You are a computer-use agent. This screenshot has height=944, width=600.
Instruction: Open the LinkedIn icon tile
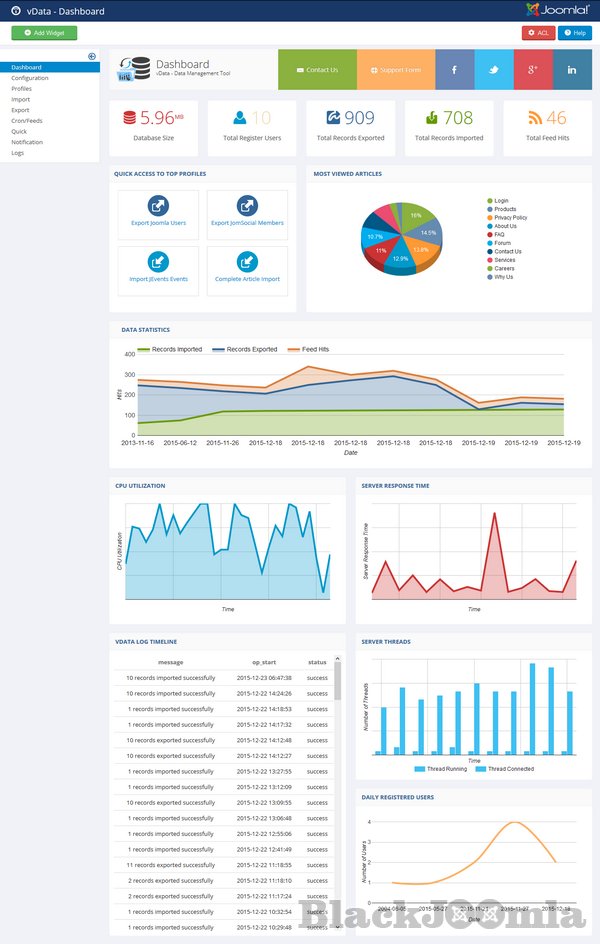pyautogui.click(x=572, y=70)
